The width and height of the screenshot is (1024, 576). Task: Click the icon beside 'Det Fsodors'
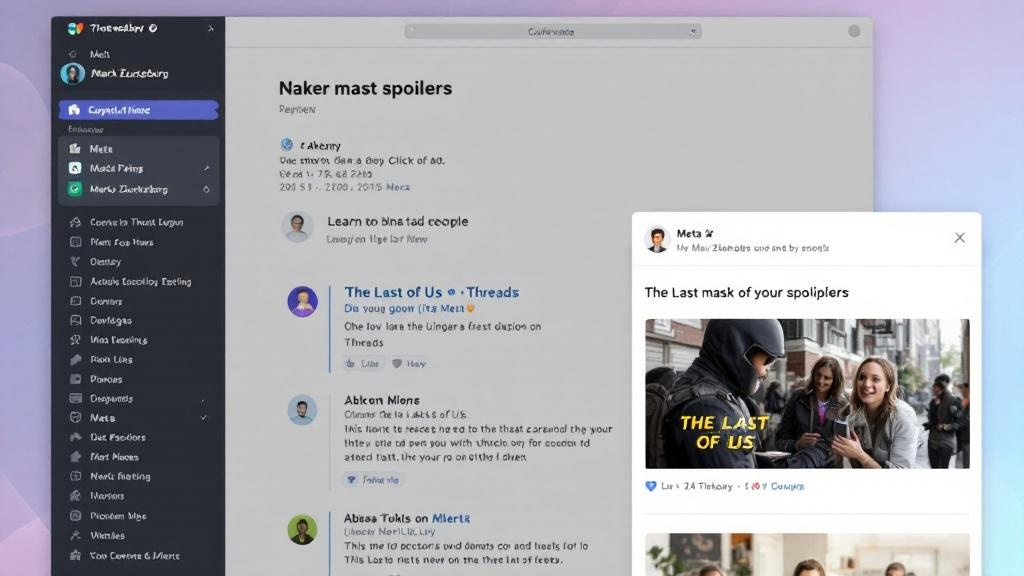coord(75,438)
